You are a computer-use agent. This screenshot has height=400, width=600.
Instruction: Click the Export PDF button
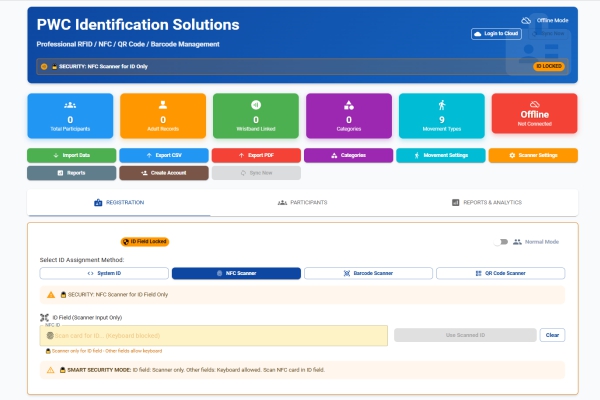(256, 155)
